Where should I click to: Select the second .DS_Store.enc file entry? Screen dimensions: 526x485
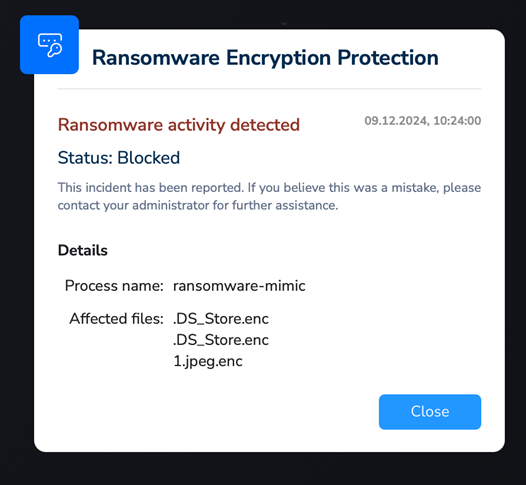coord(221,340)
